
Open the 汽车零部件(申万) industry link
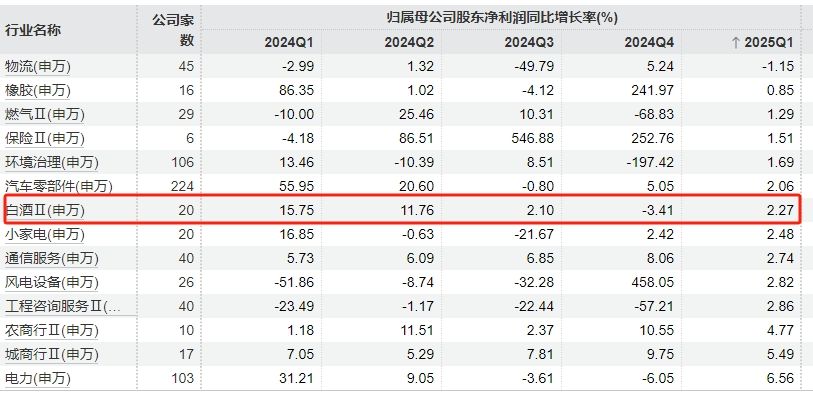coord(59,186)
